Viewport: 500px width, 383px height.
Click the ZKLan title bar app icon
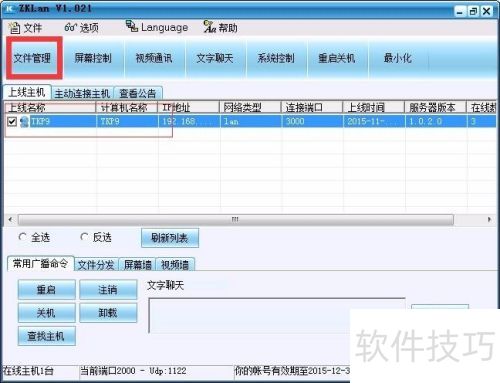pos(9,8)
